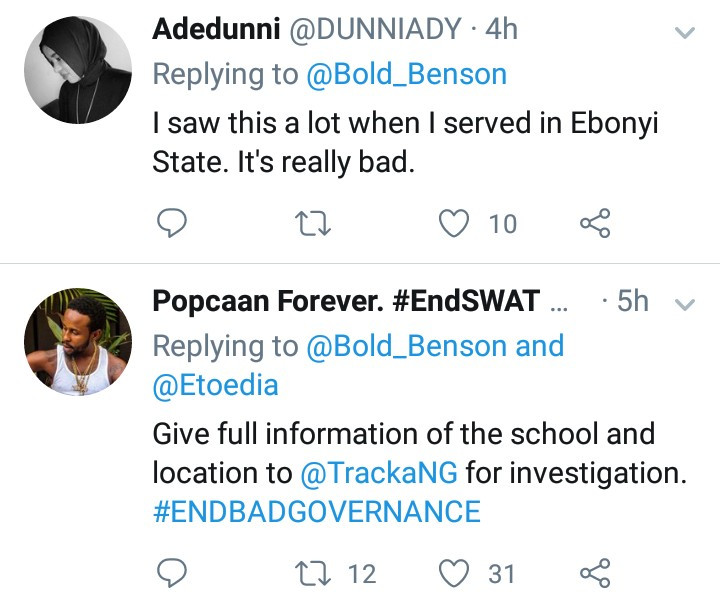The image size is (720, 597).
Task: Reply to Adedunni's tweet
Action: pos(173,223)
